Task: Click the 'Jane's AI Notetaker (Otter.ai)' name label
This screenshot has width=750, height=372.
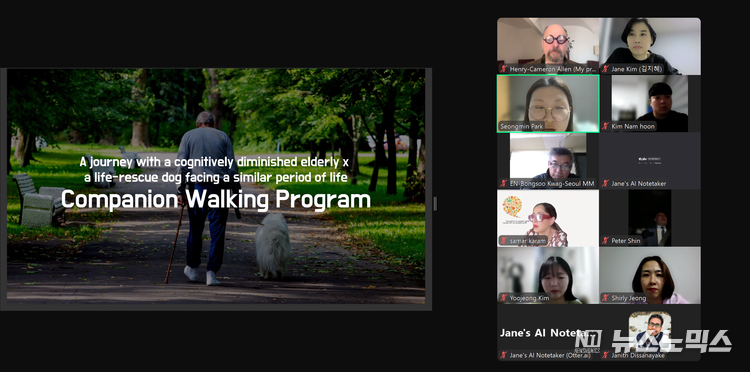Action: pyautogui.click(x=550, y=355)
